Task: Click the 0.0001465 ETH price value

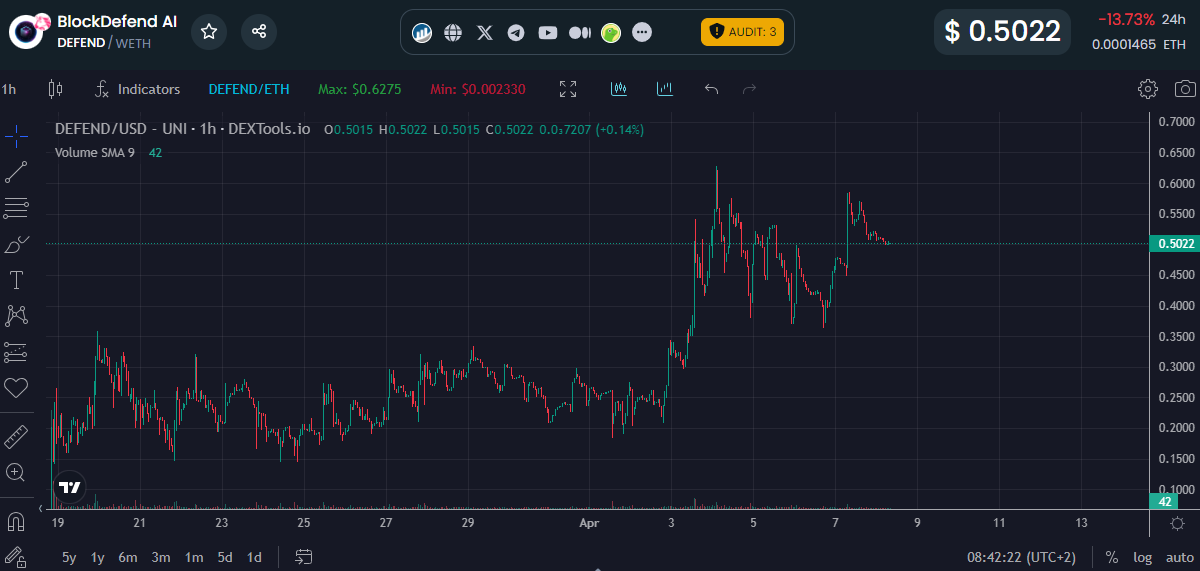Action: (1138, 44)
